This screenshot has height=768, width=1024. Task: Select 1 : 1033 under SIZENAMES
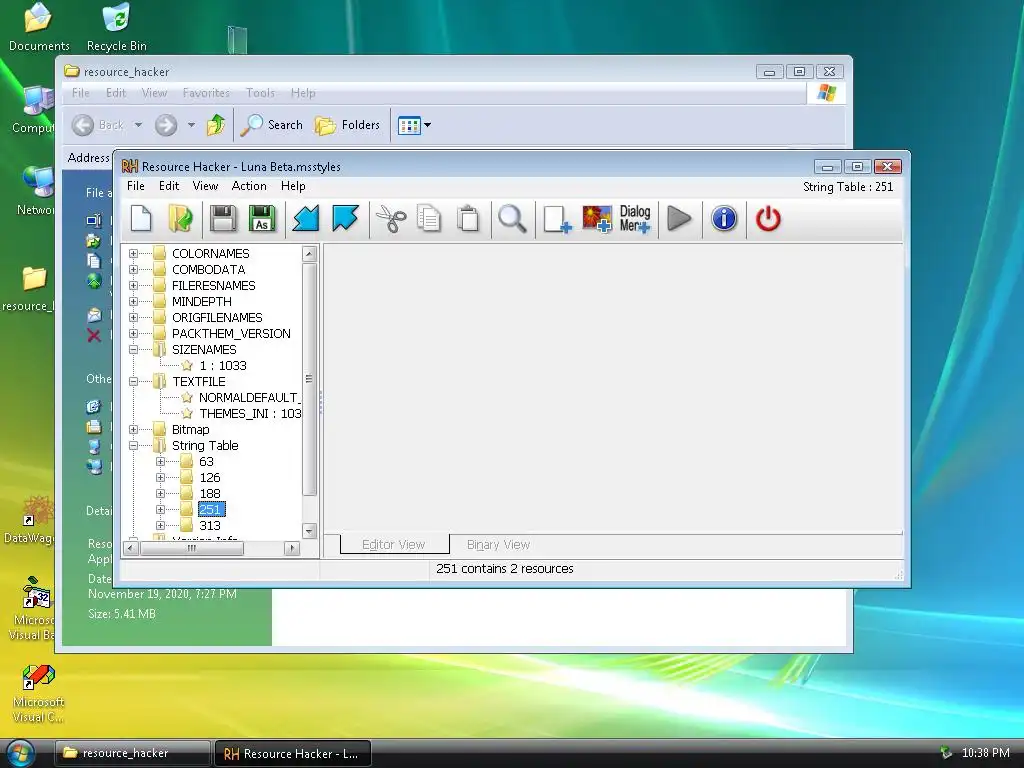[x=223, y=365]
